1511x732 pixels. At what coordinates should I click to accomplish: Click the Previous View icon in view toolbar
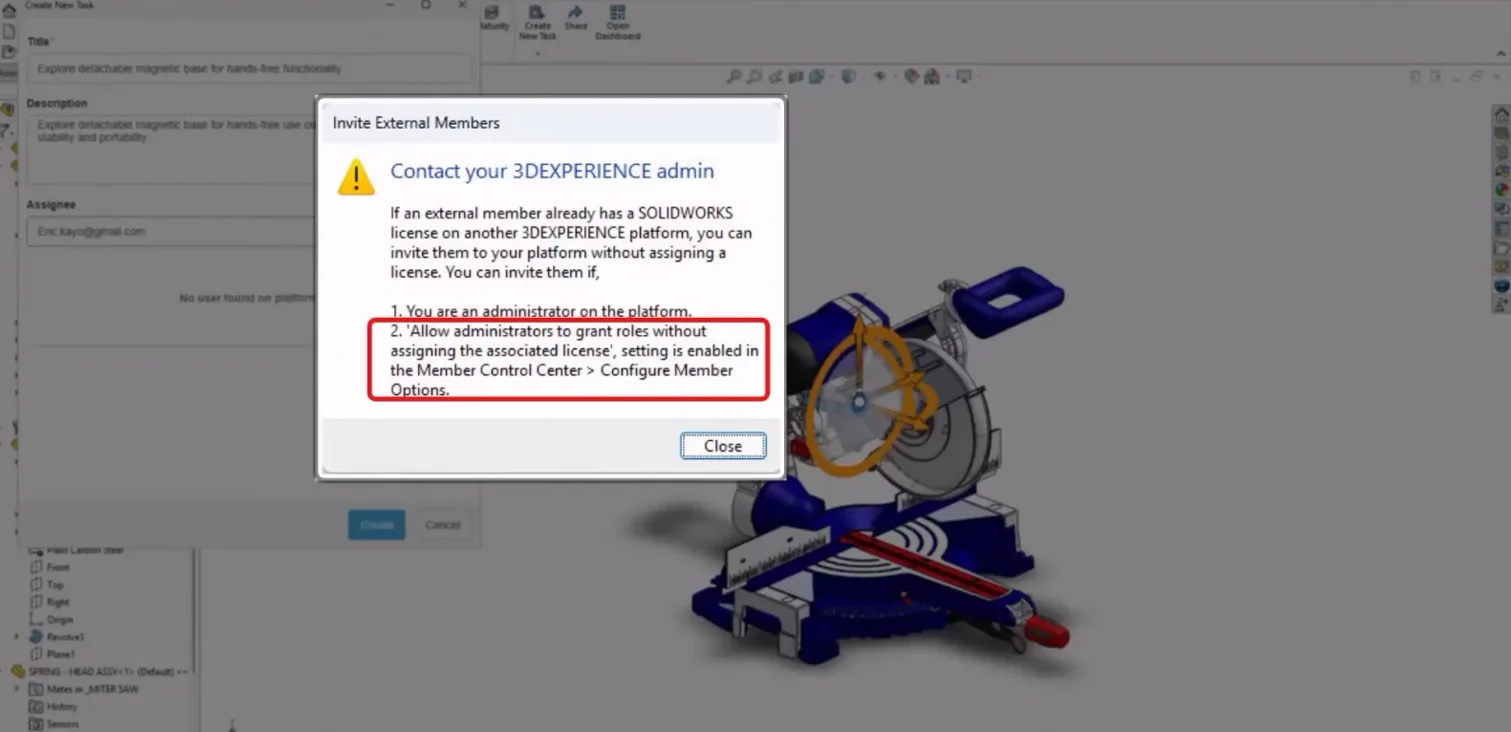pos(775,76)
